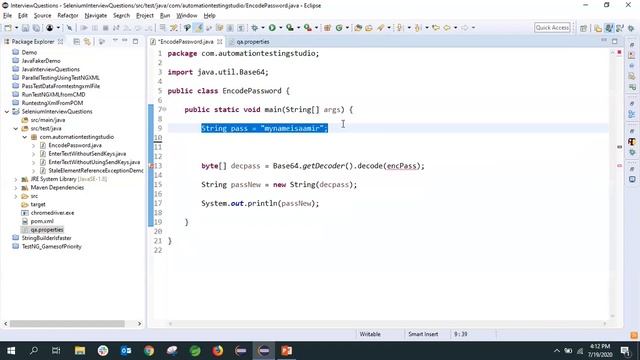Toggle Link with Editor in Package Explorer
This screenshot has height=360, width=640.
(87, 42)
